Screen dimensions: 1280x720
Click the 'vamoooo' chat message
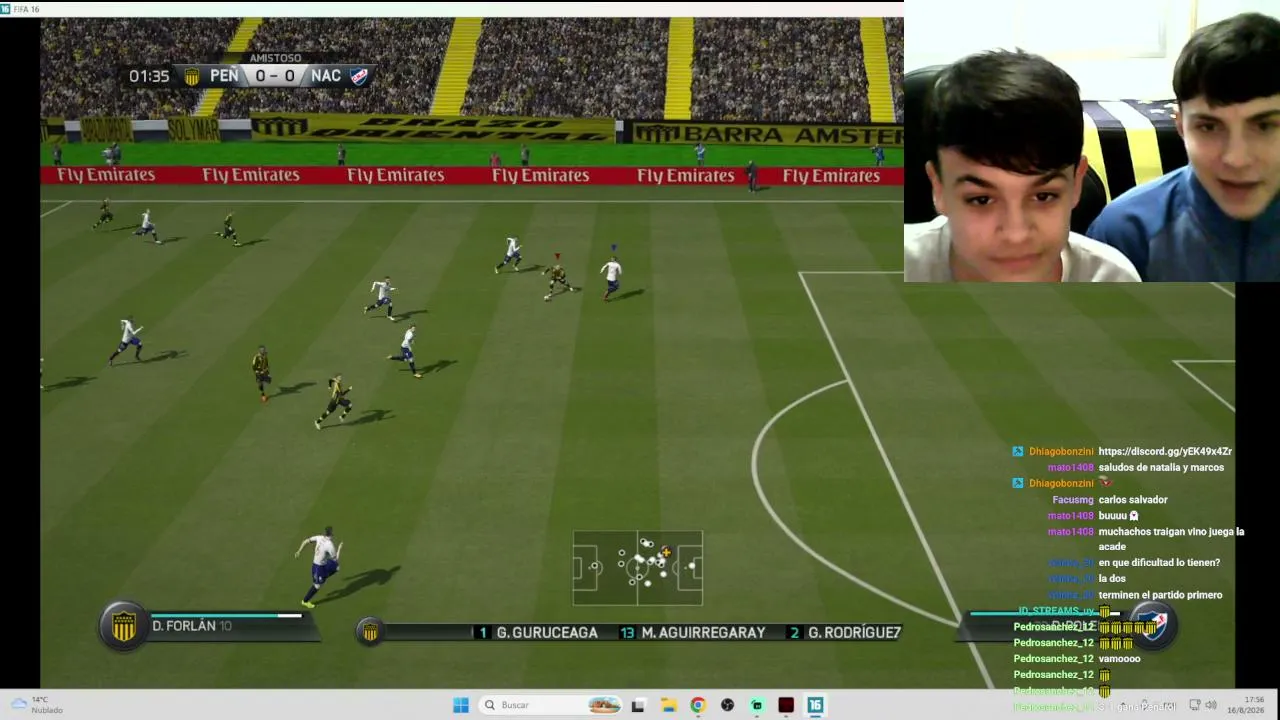point(1119,659)
